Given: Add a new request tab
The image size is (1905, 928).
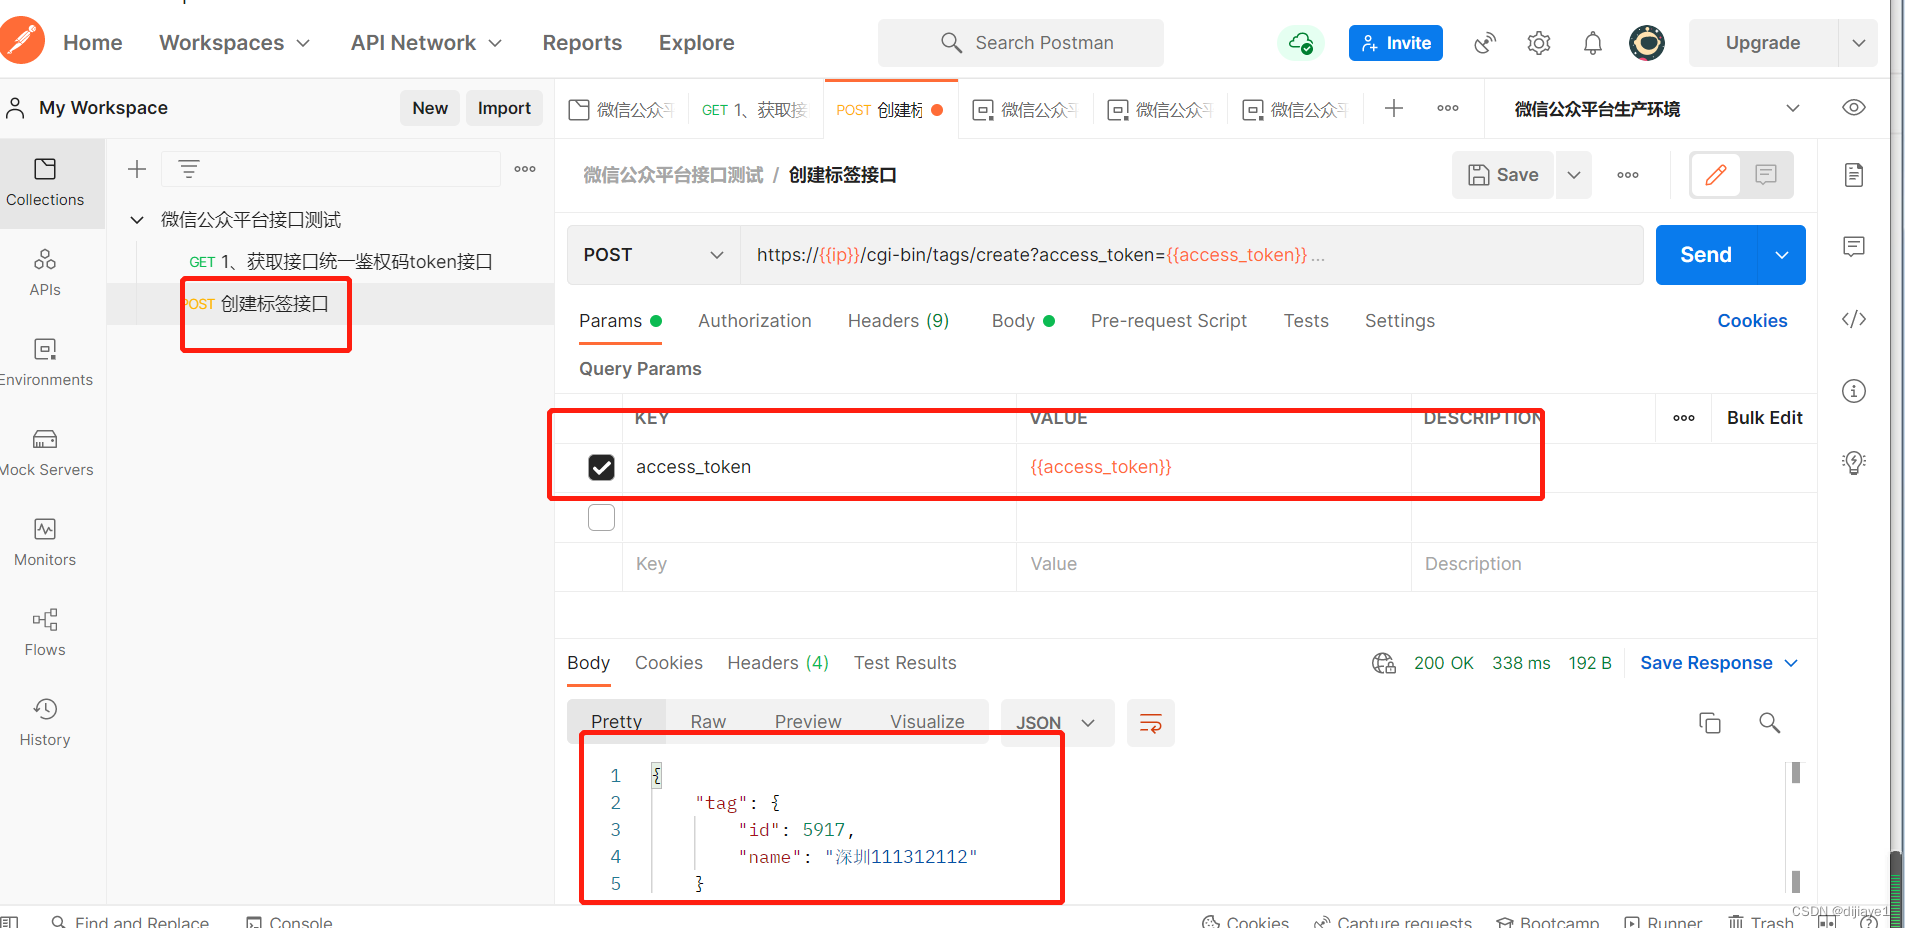Looking at the screenshot, I should click(x=1394, y=108).
